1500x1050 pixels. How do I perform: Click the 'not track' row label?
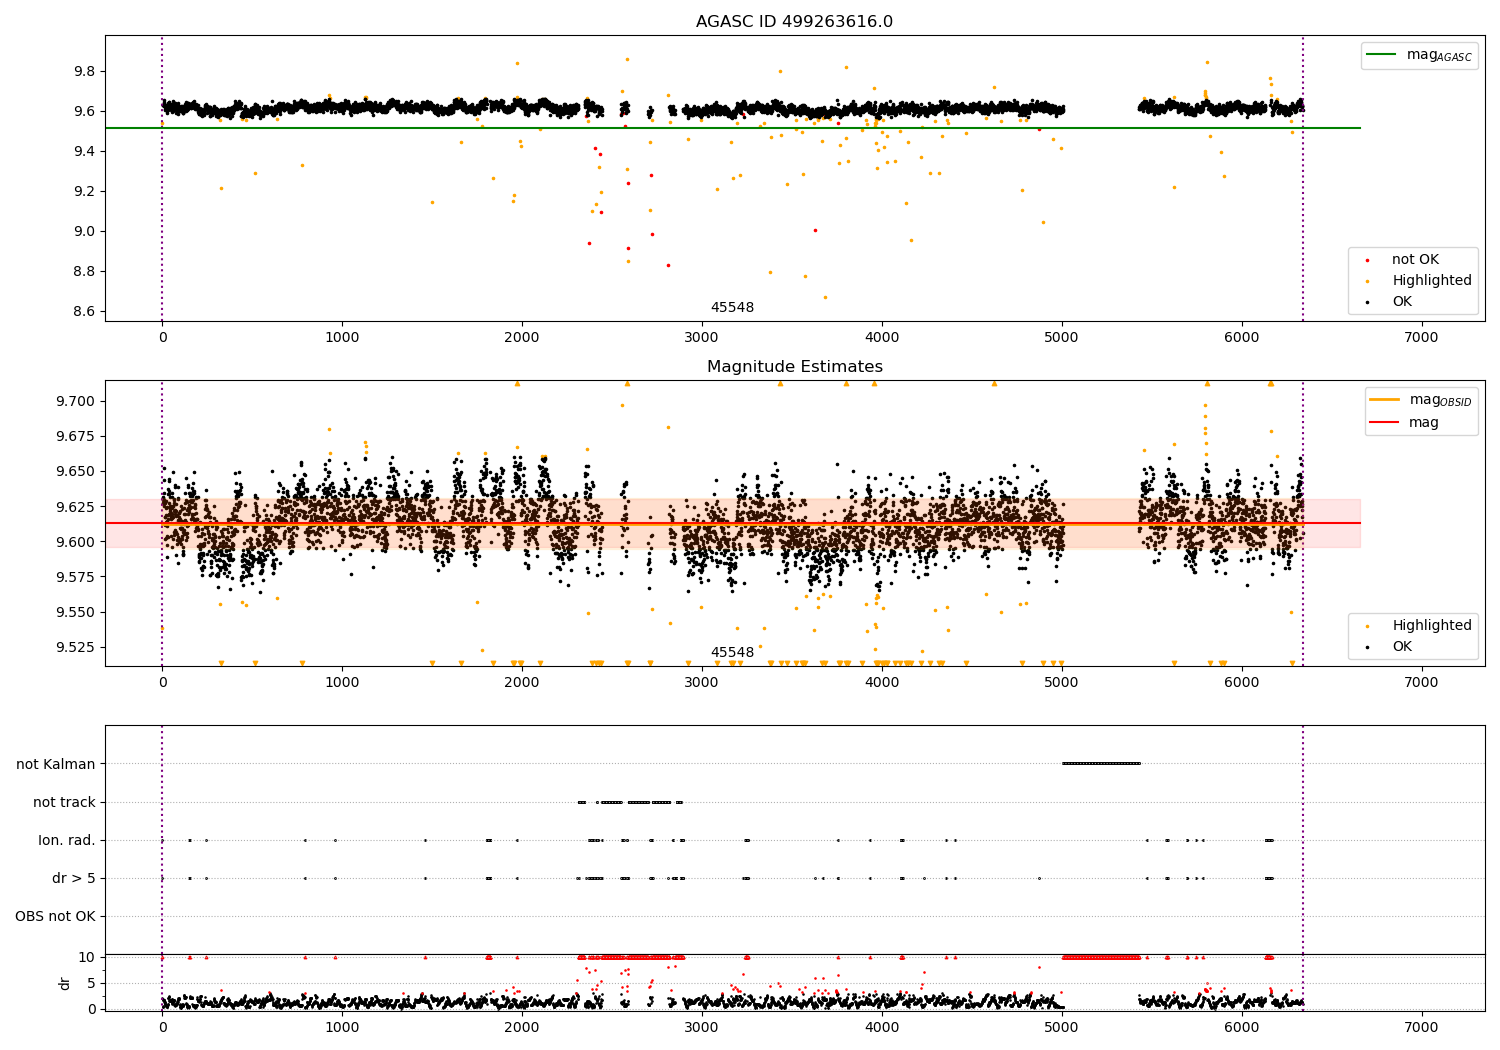tap(64, 803)
